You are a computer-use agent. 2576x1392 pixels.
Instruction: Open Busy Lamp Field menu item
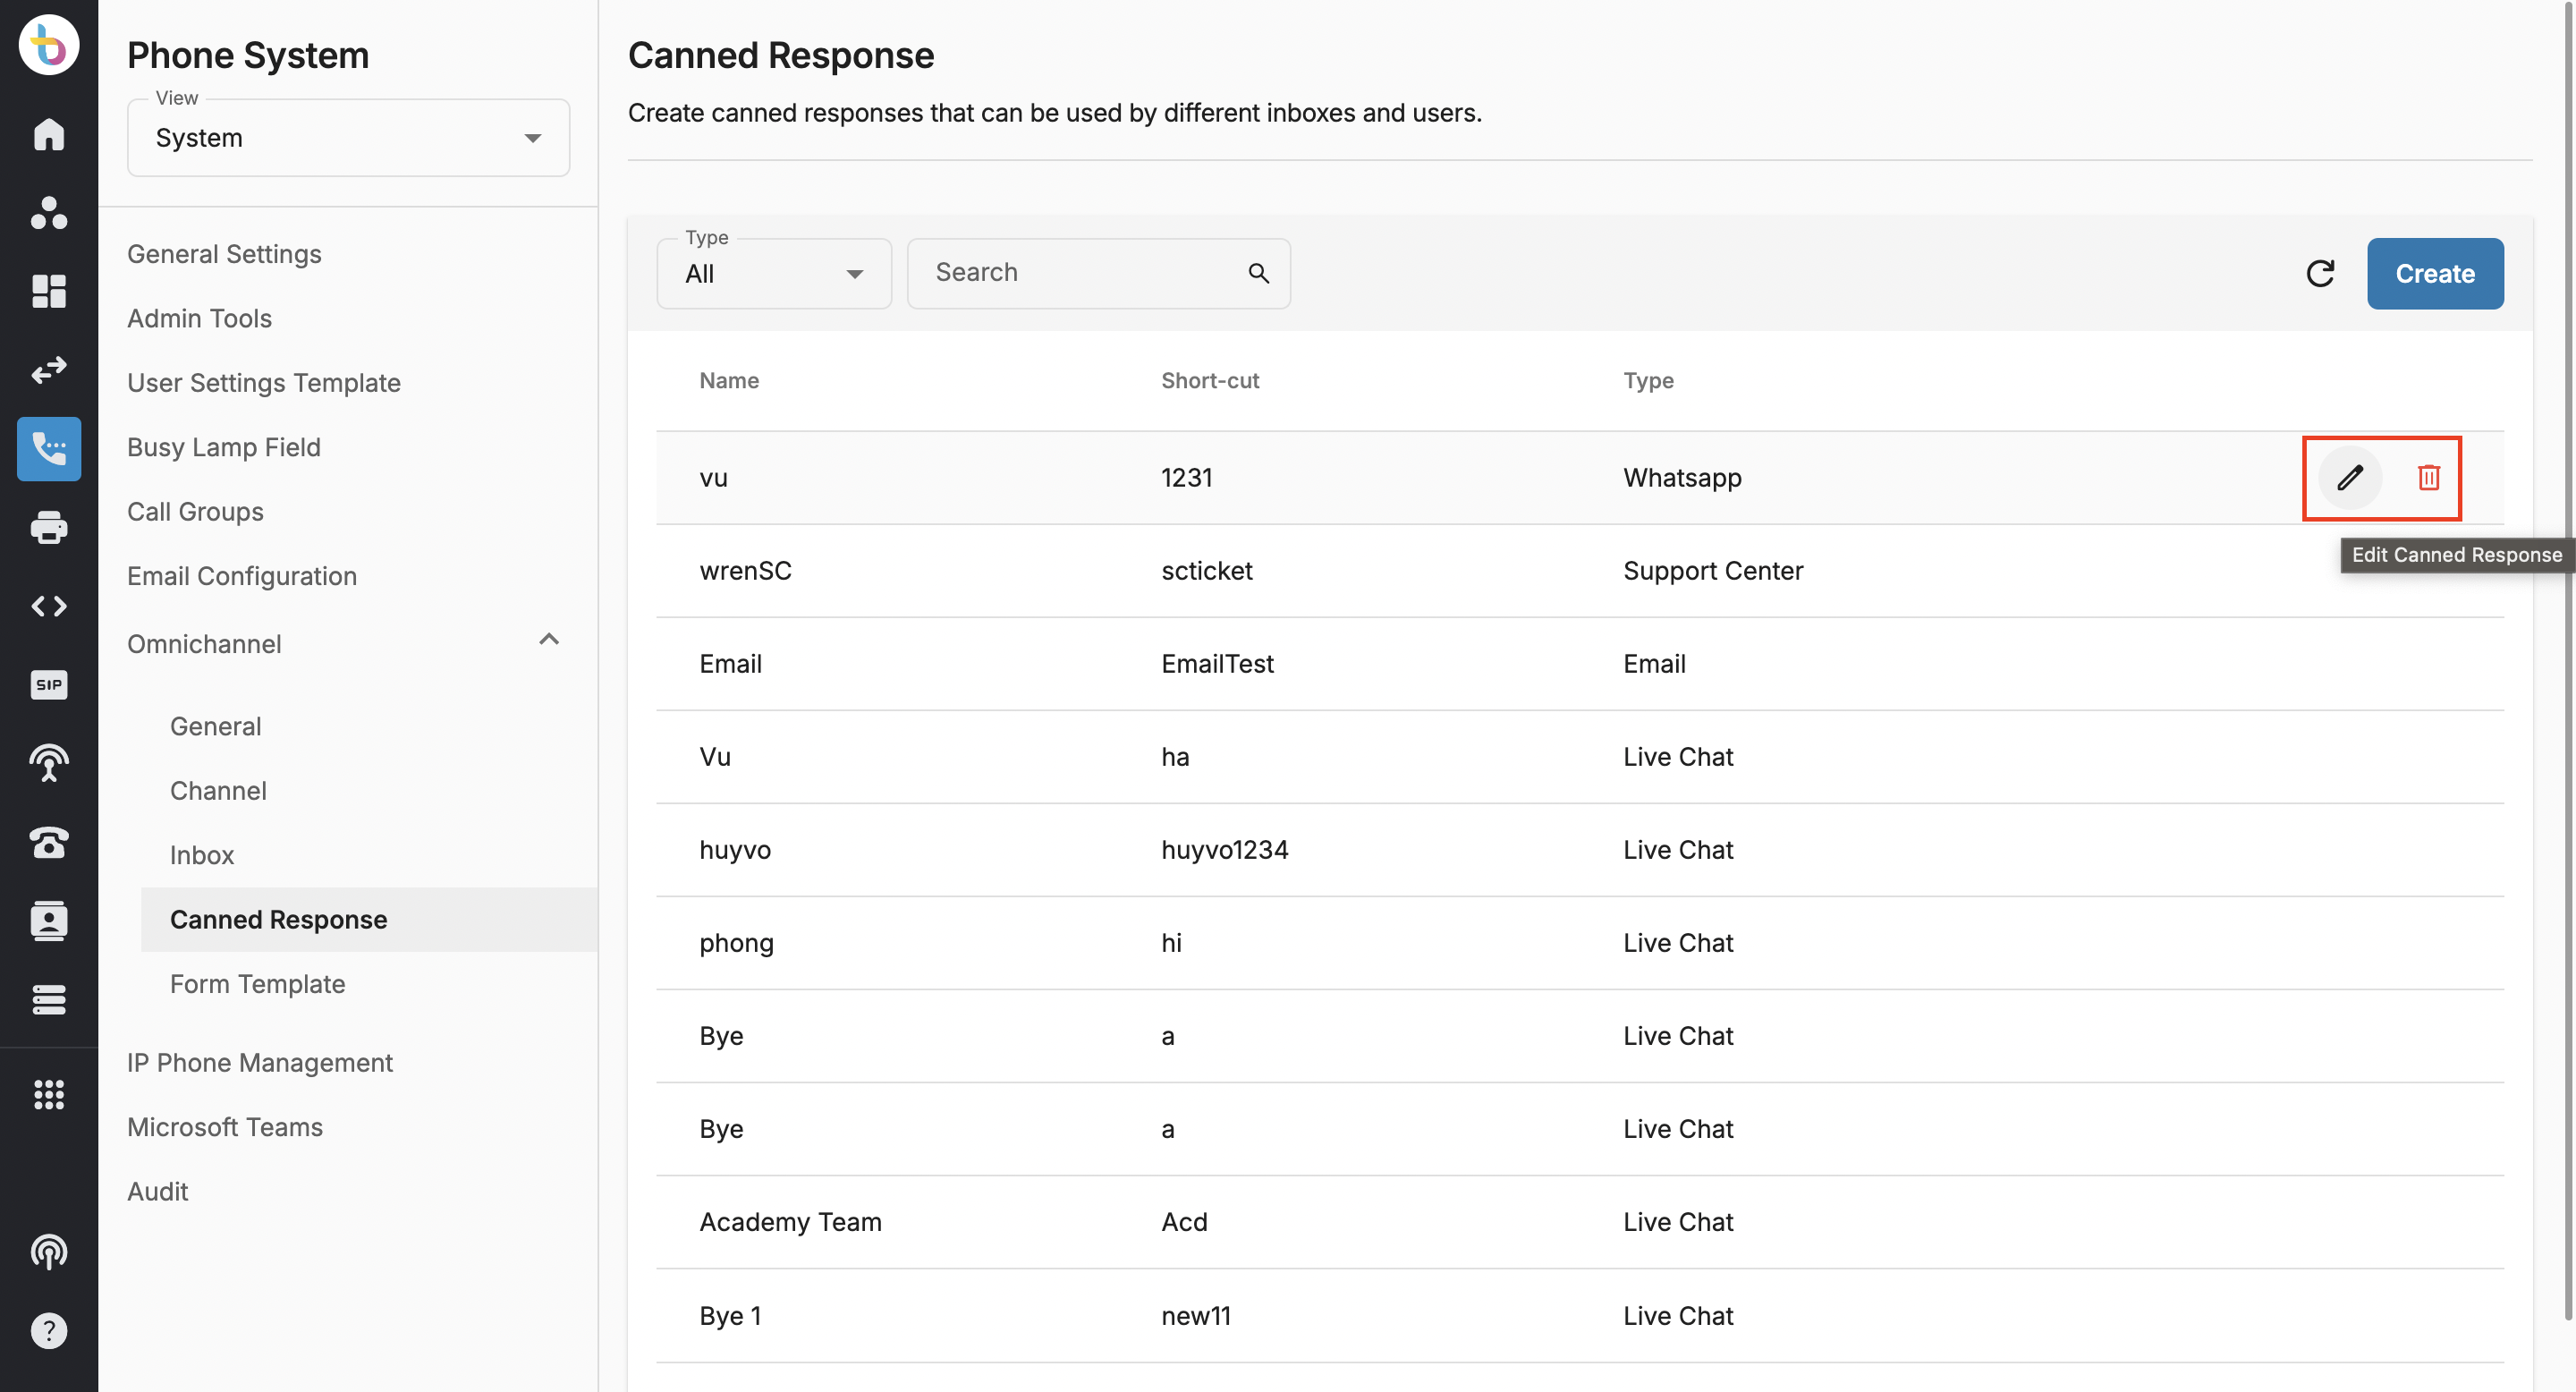[x=223, y=447]
